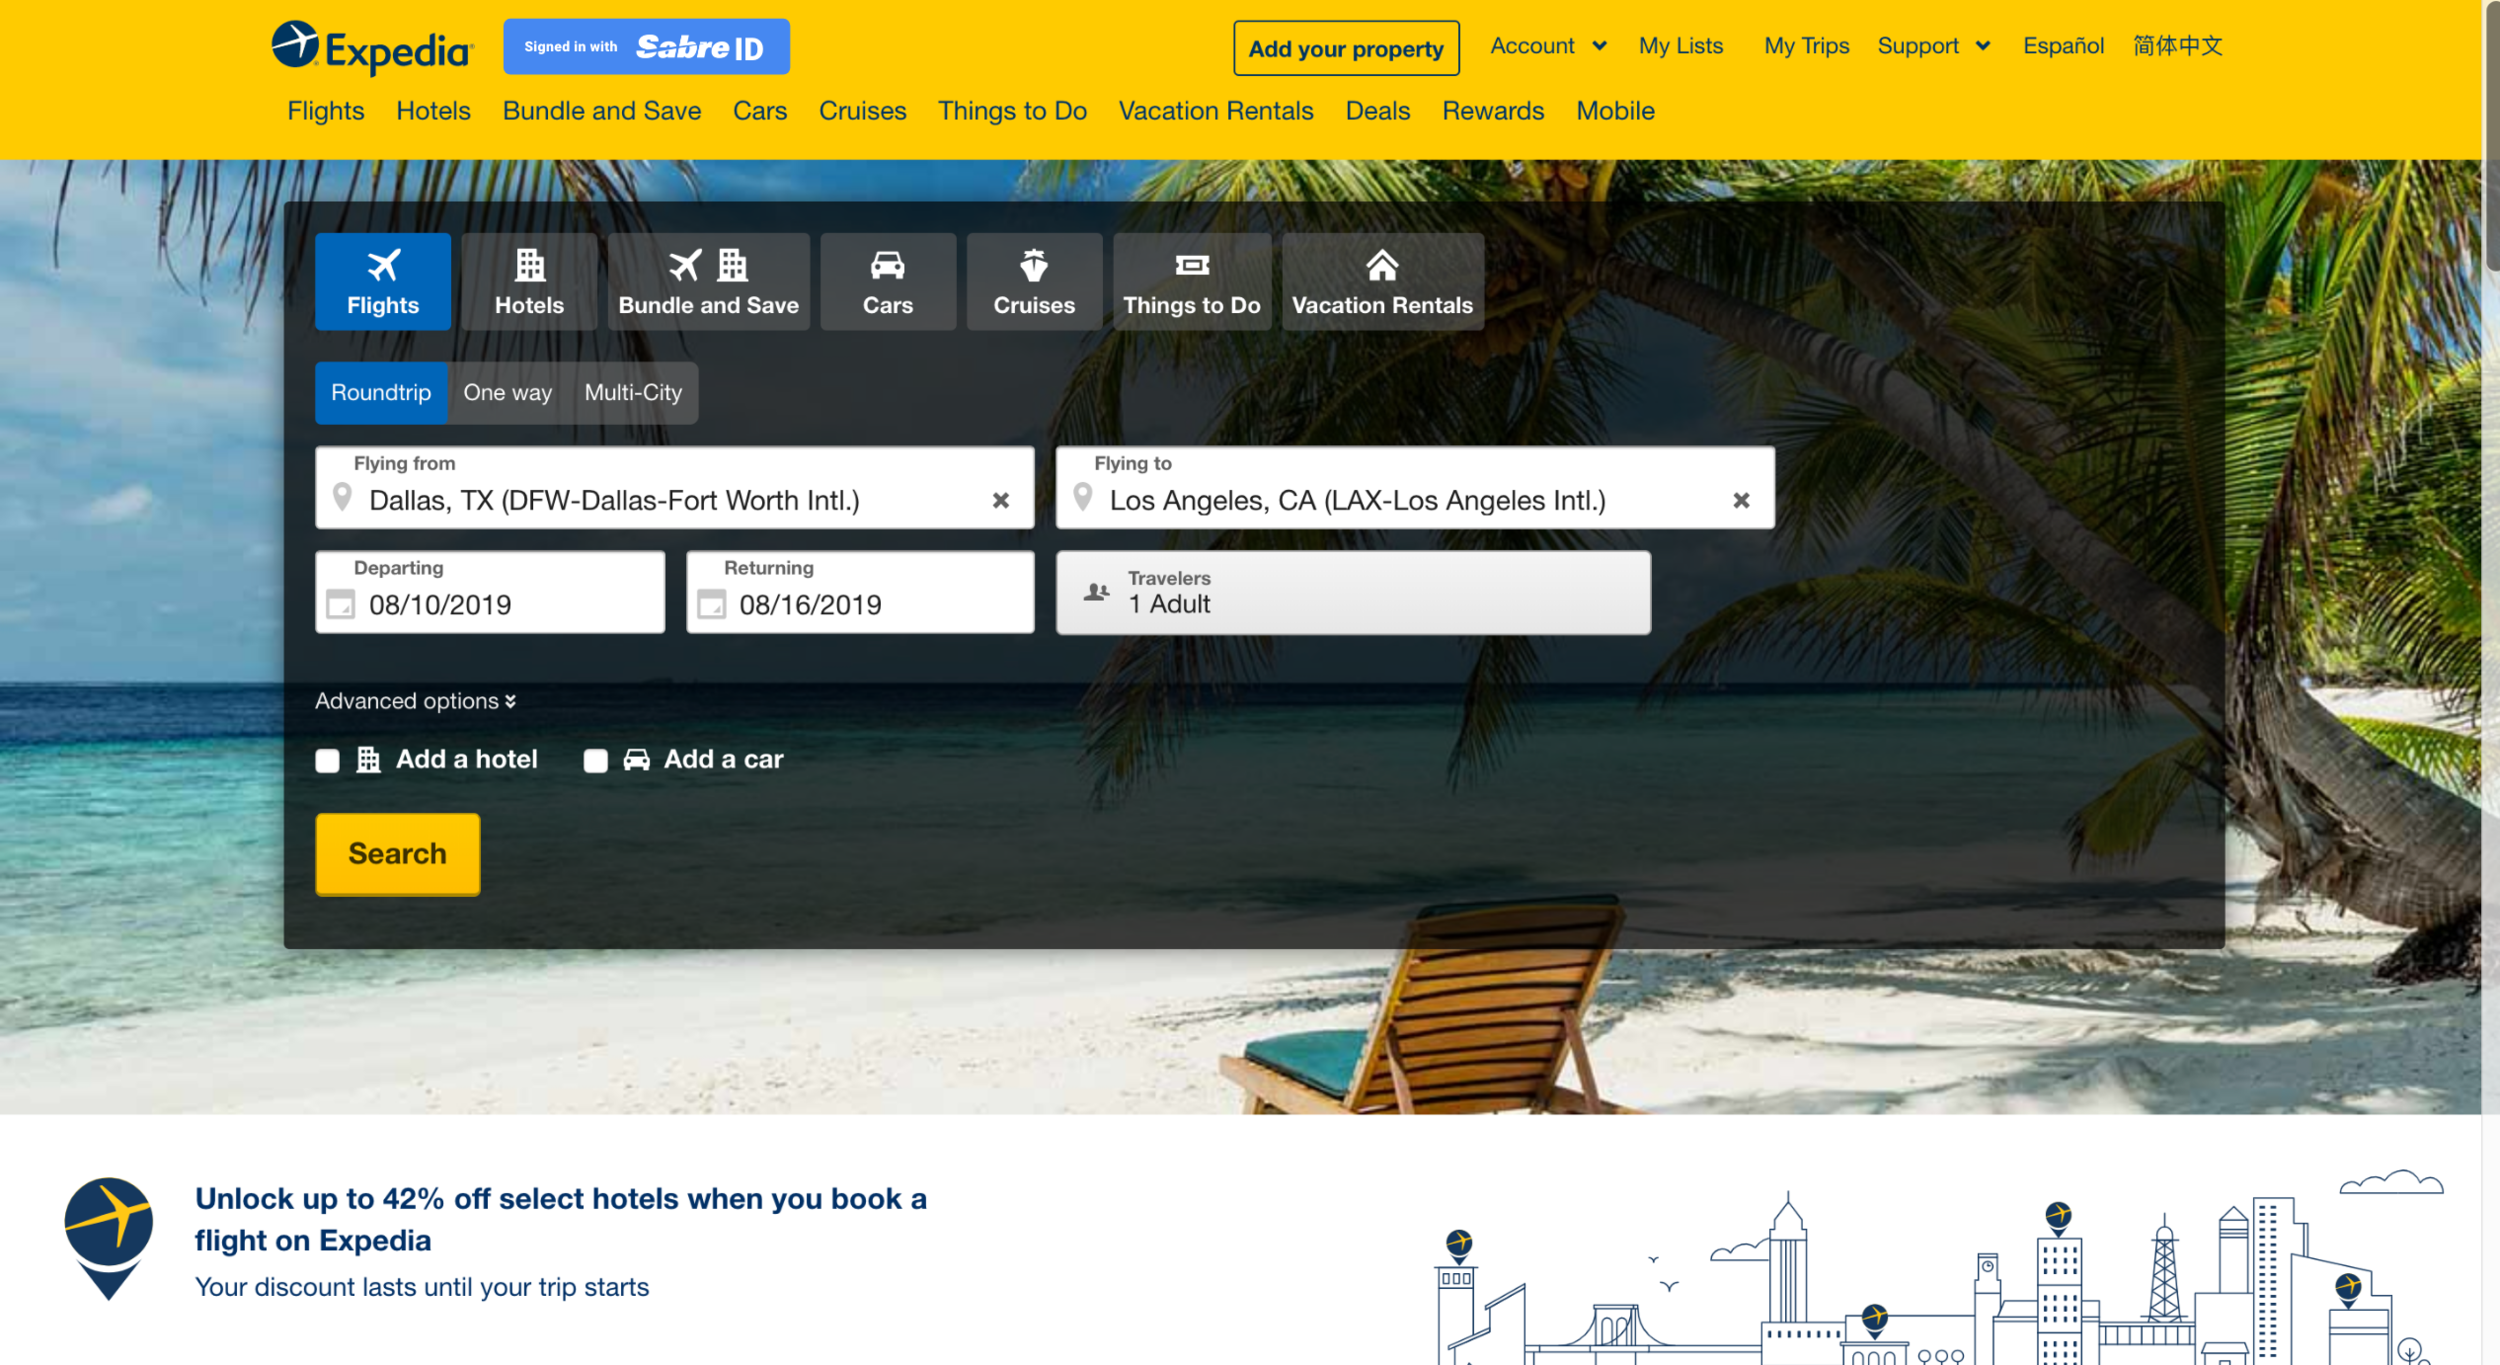2500x1365 pixels.
Task: Click the Expedia logo
Action: pyautogui.click(x=372, y=47)
